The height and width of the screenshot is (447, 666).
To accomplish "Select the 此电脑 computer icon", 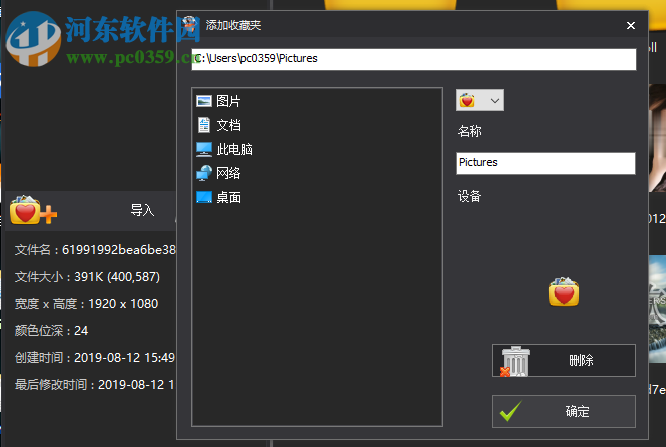I will [x=204, y=149].
